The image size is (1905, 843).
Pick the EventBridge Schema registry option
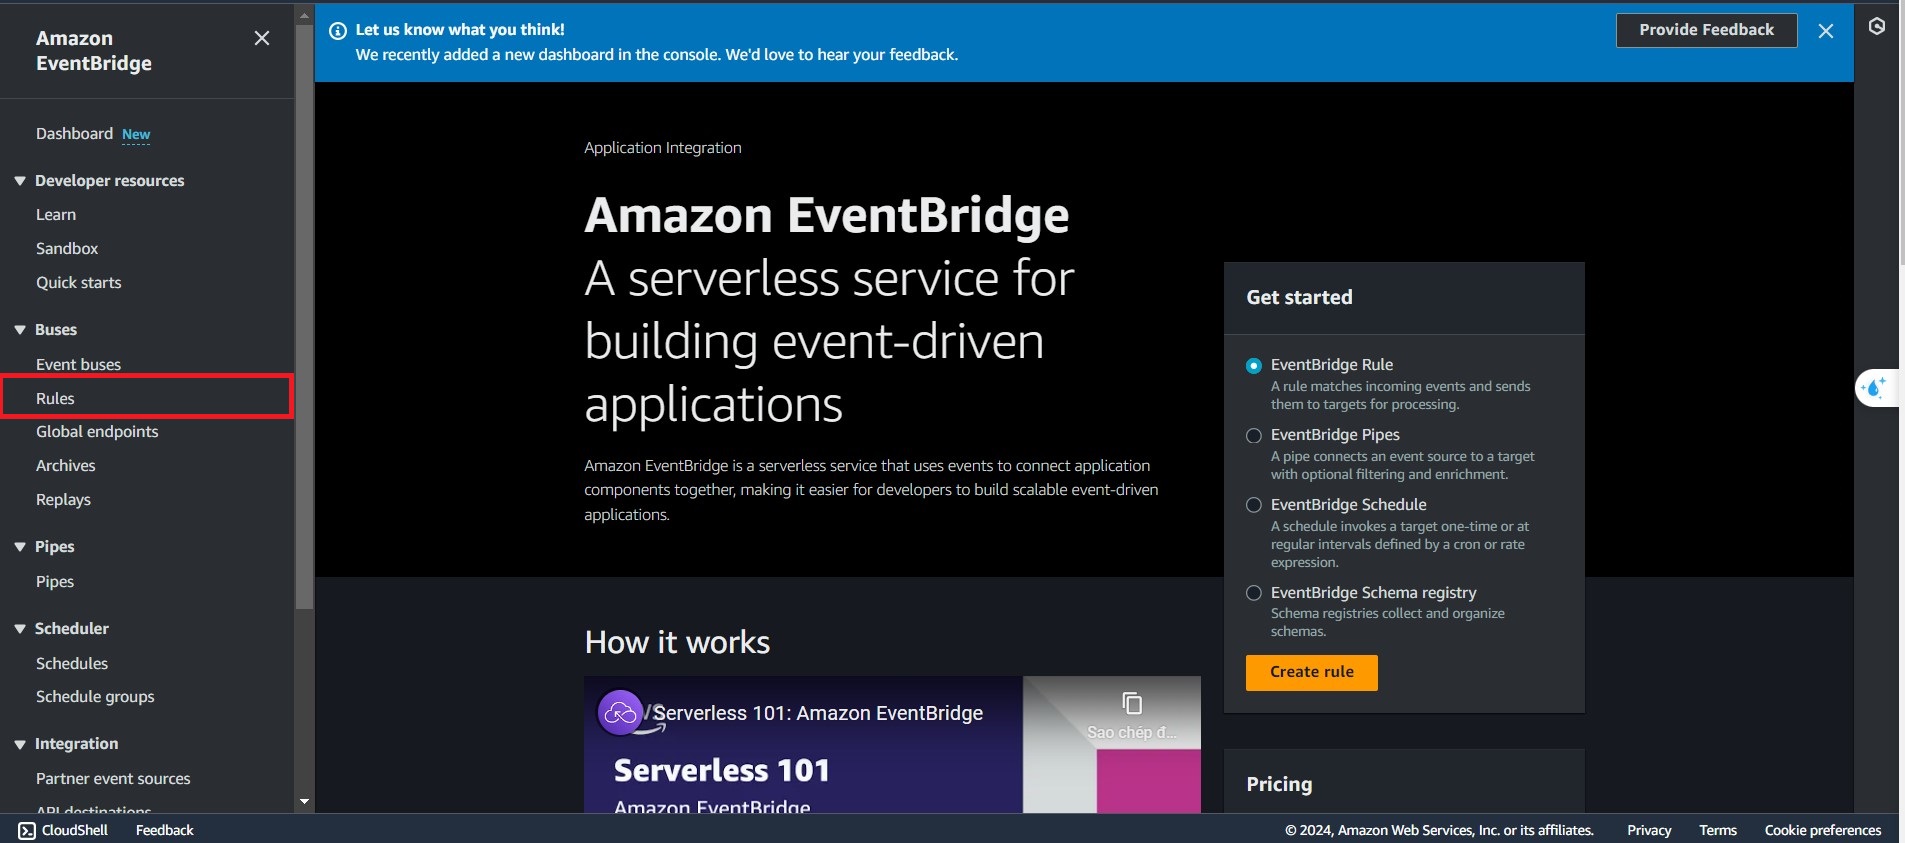(x=1253, y=593)
